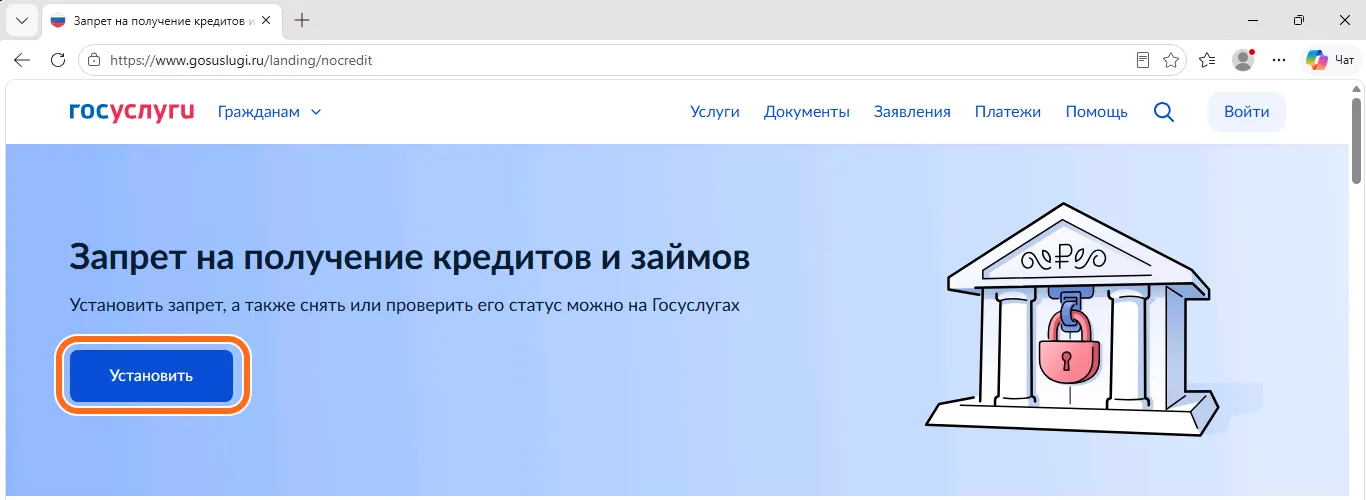Open the "Помощь" menu item

coord(1096,112)
